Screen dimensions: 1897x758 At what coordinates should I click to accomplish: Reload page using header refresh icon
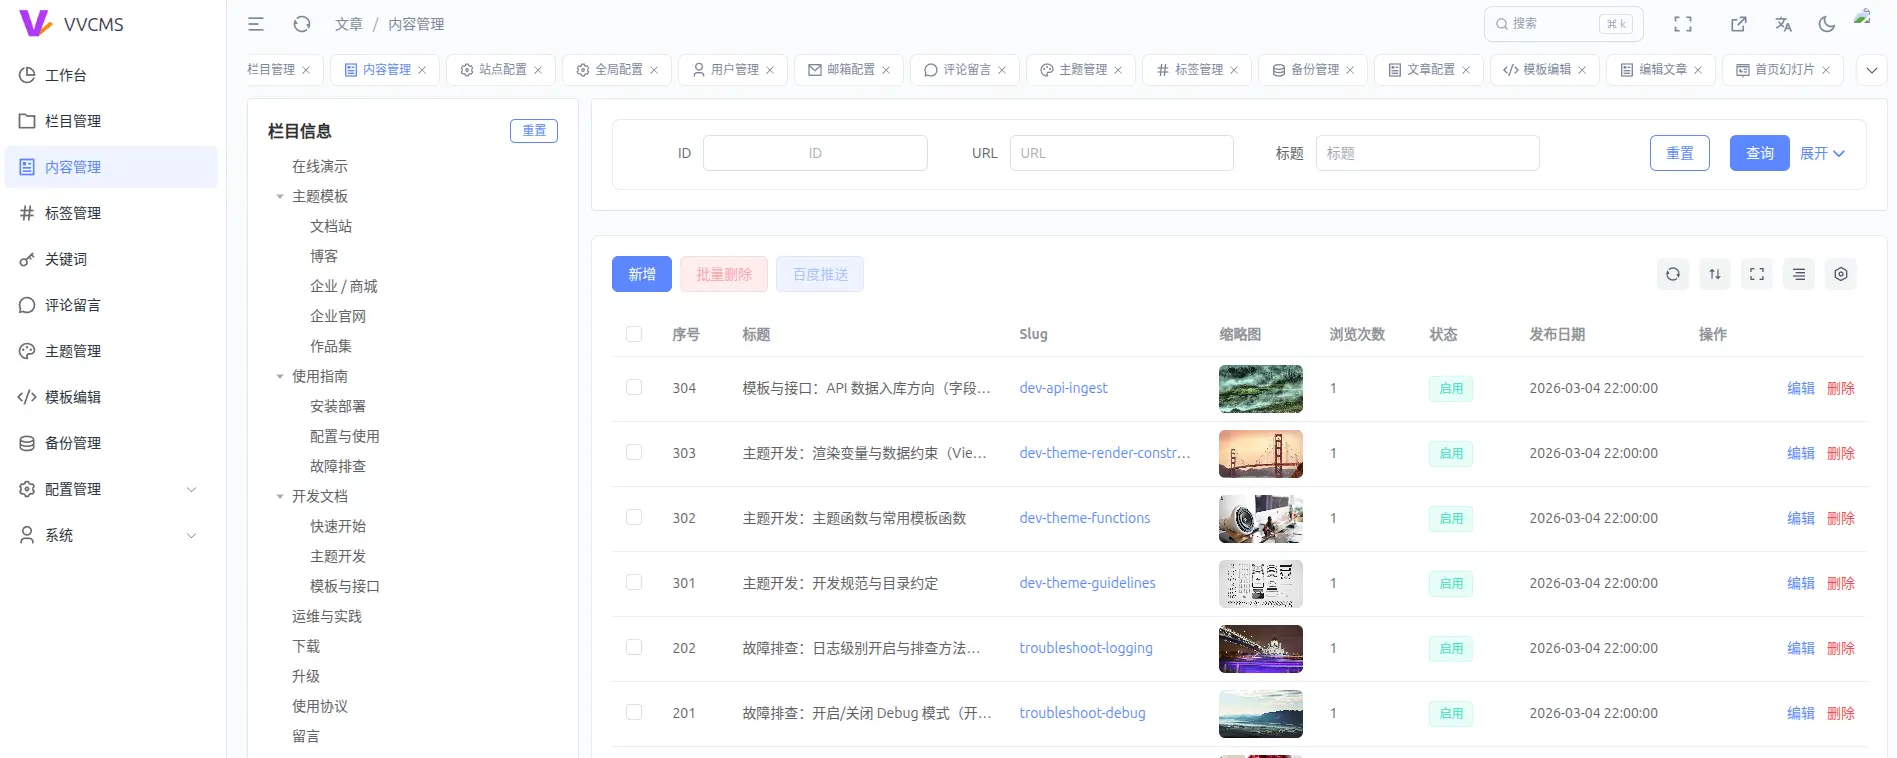click(x=302, y=24)
